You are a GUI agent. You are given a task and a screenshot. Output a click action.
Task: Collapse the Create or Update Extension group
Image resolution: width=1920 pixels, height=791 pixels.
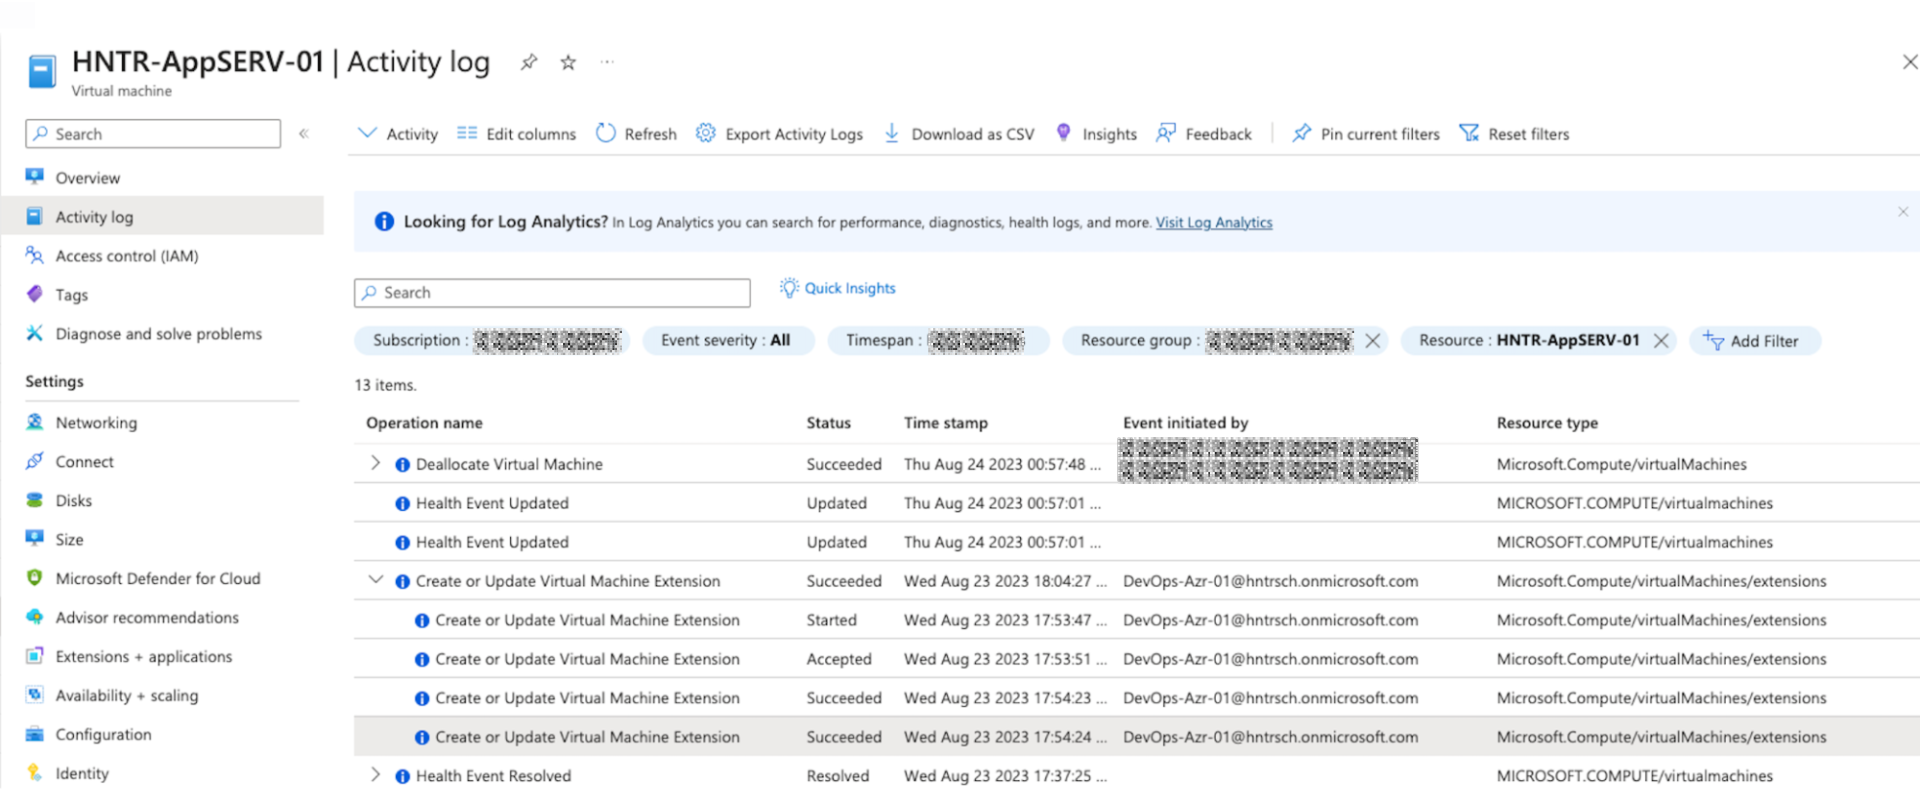click(375, 580)
